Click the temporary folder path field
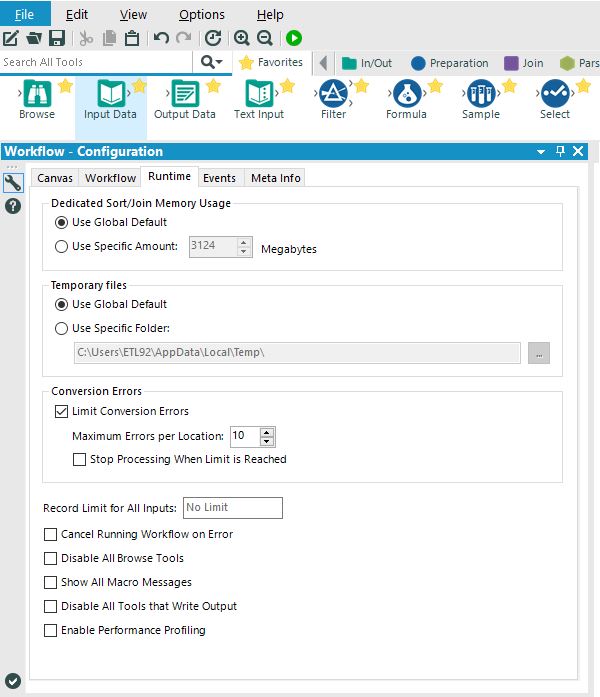Viewport: 600px width, 697px height. (297, 353)
